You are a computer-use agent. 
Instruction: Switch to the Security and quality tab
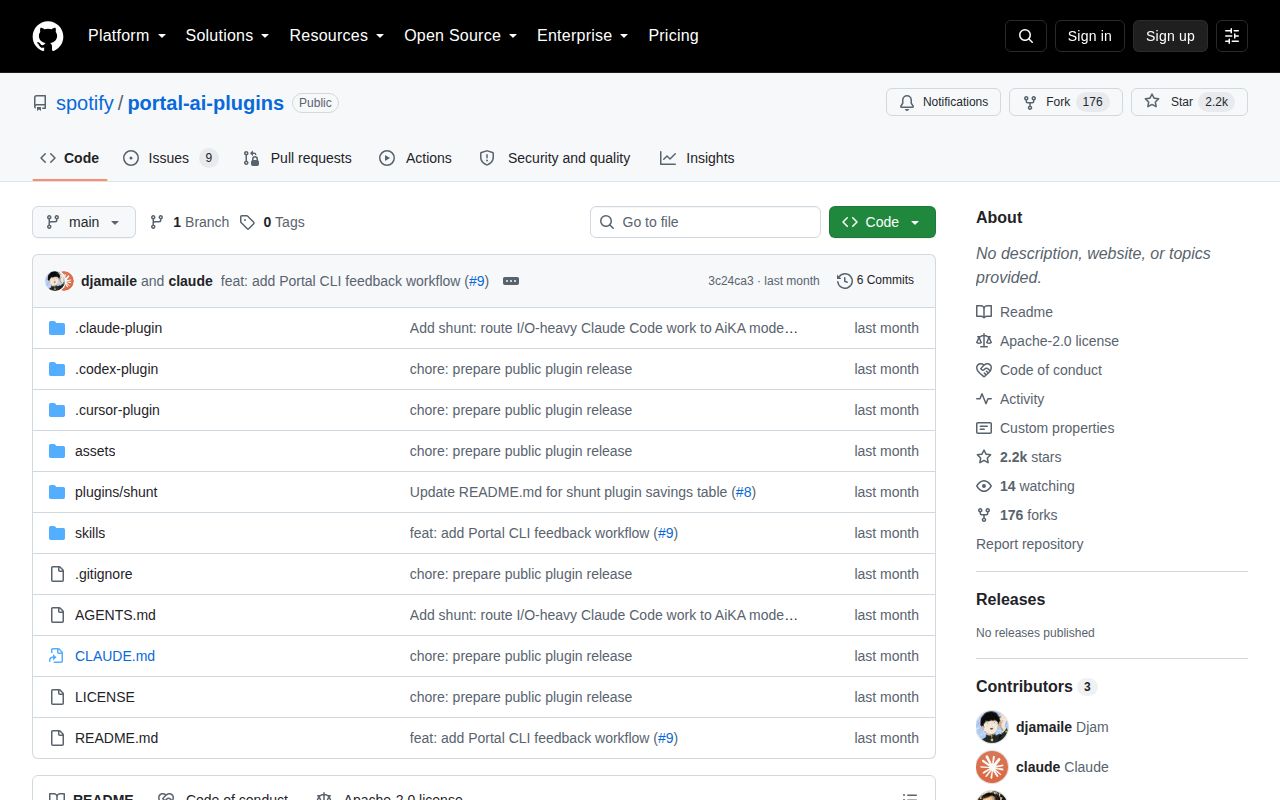point(555,158)
